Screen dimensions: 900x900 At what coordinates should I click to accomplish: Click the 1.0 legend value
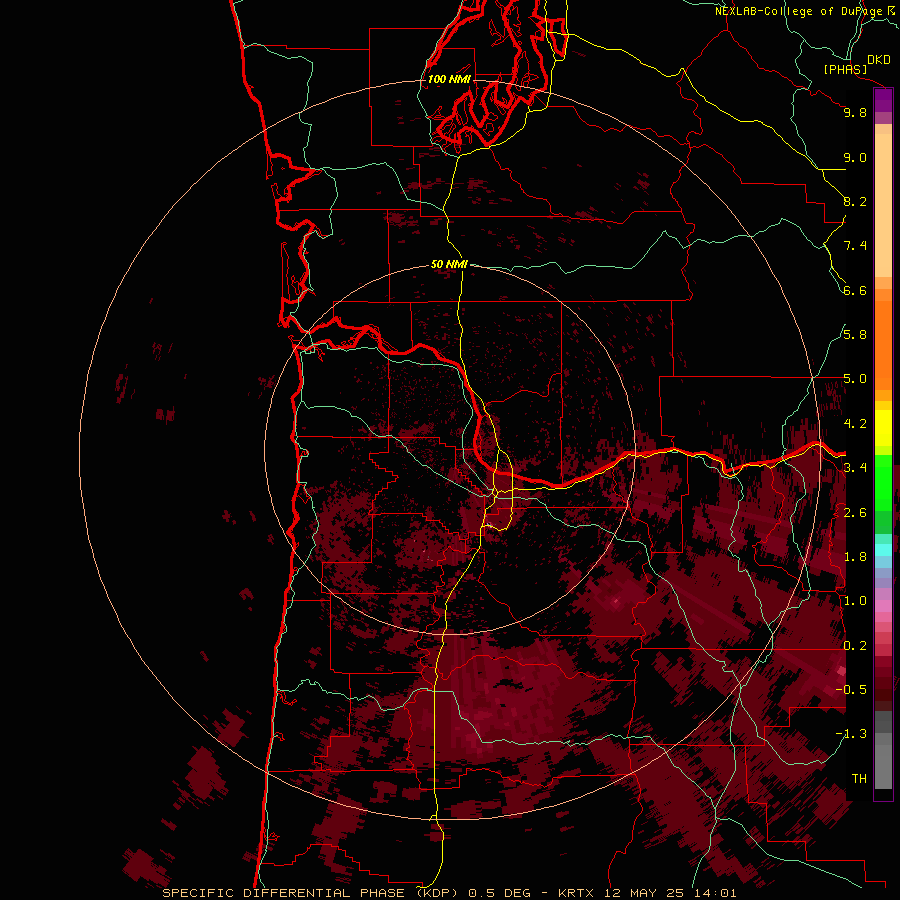tap(855, 601)
